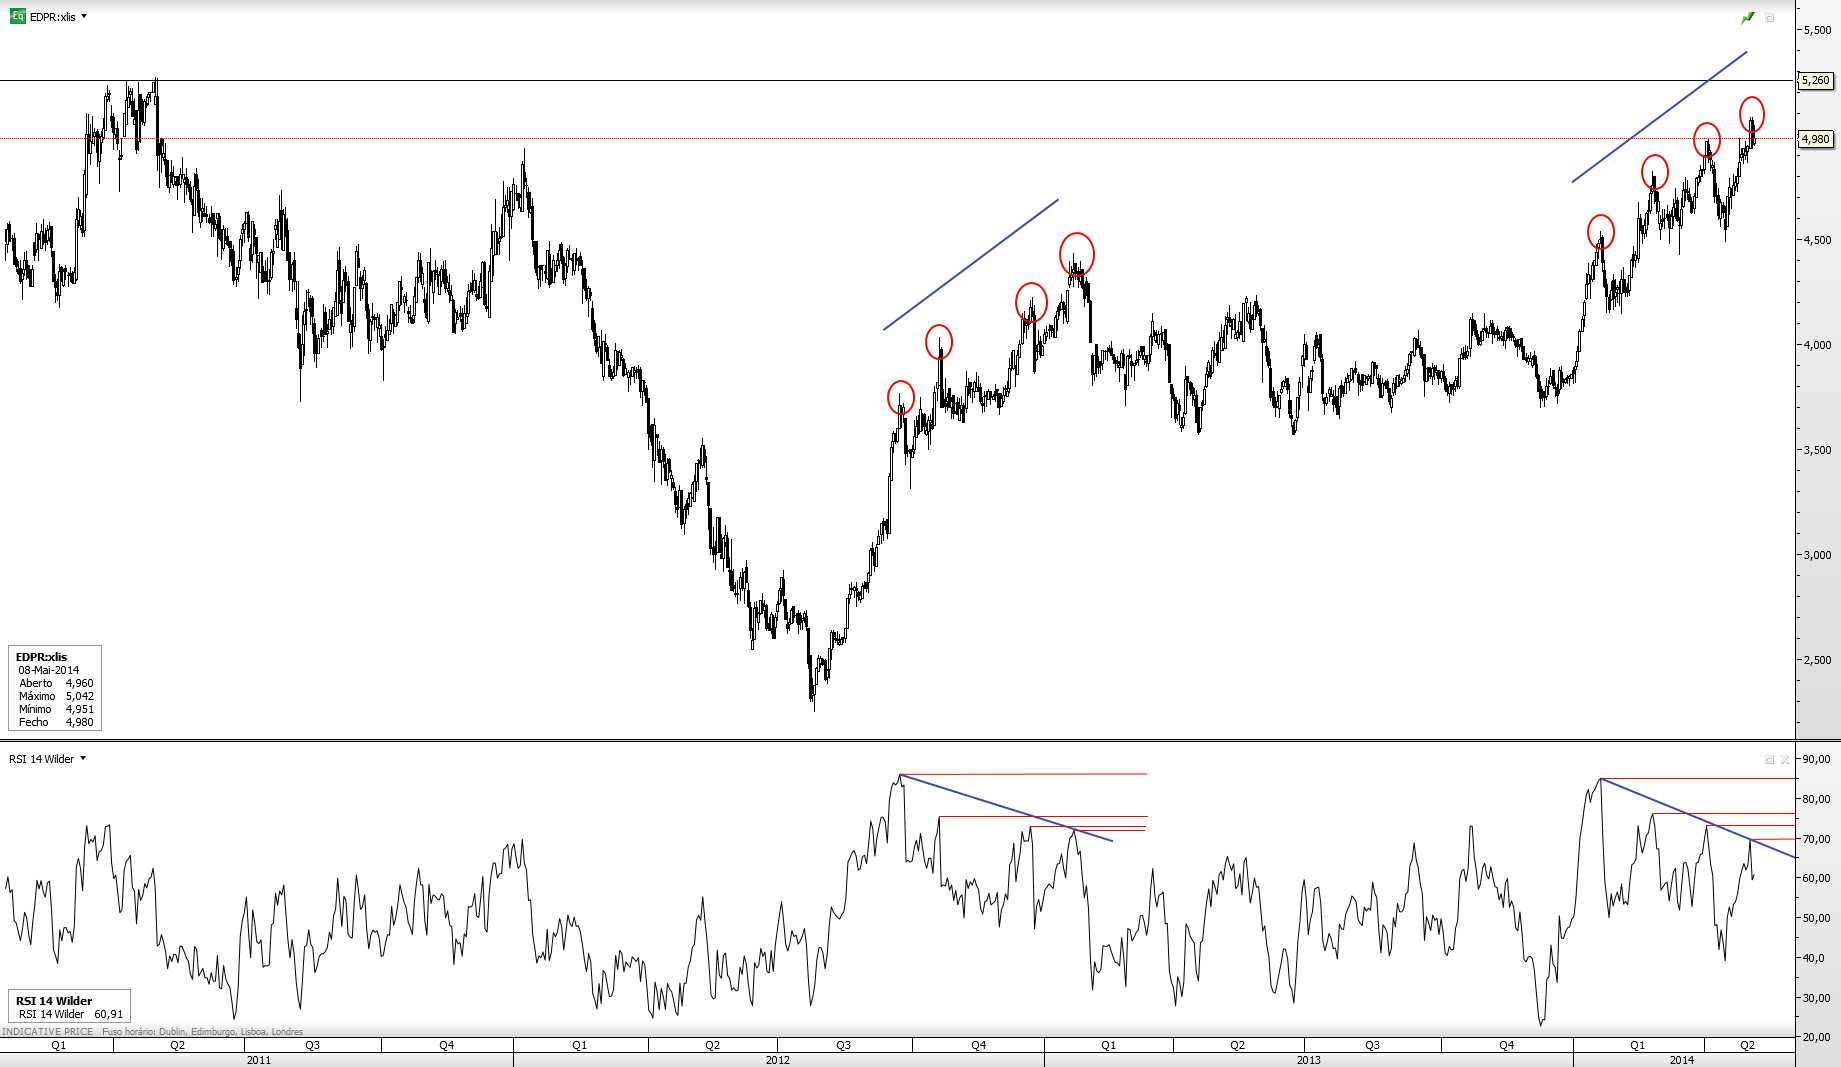Select the 2012 year label on timeline
The image size is (1841, 1067).
tap(777, 1060)
